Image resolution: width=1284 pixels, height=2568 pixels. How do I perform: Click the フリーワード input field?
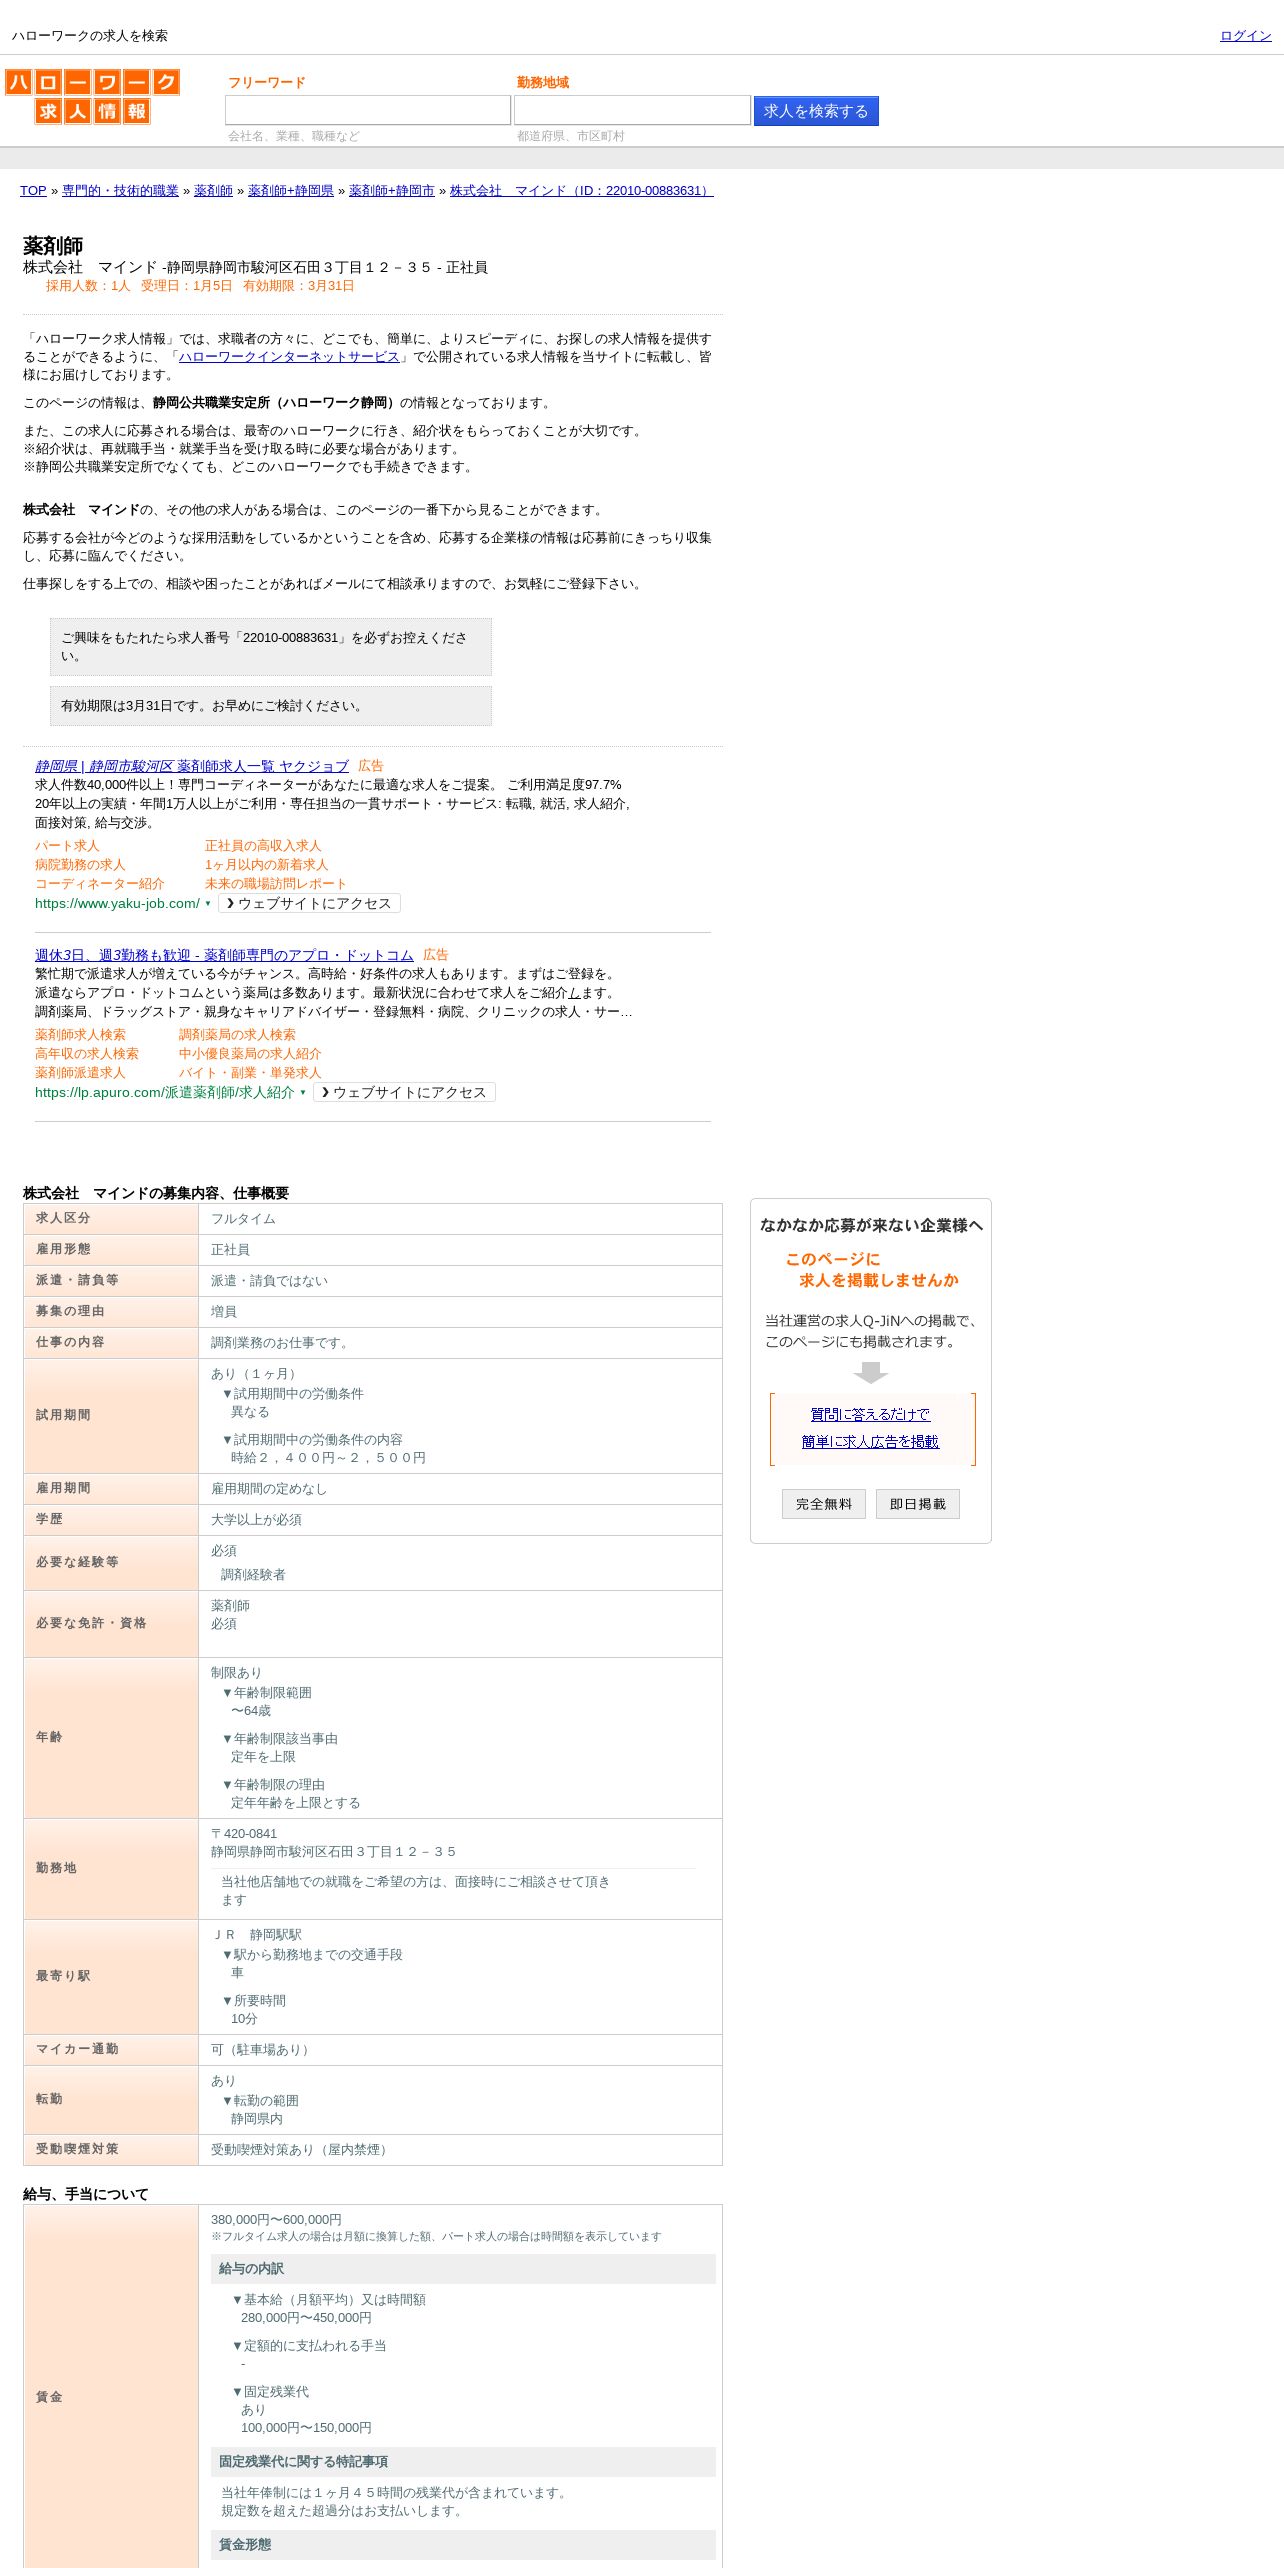[368, 110]
